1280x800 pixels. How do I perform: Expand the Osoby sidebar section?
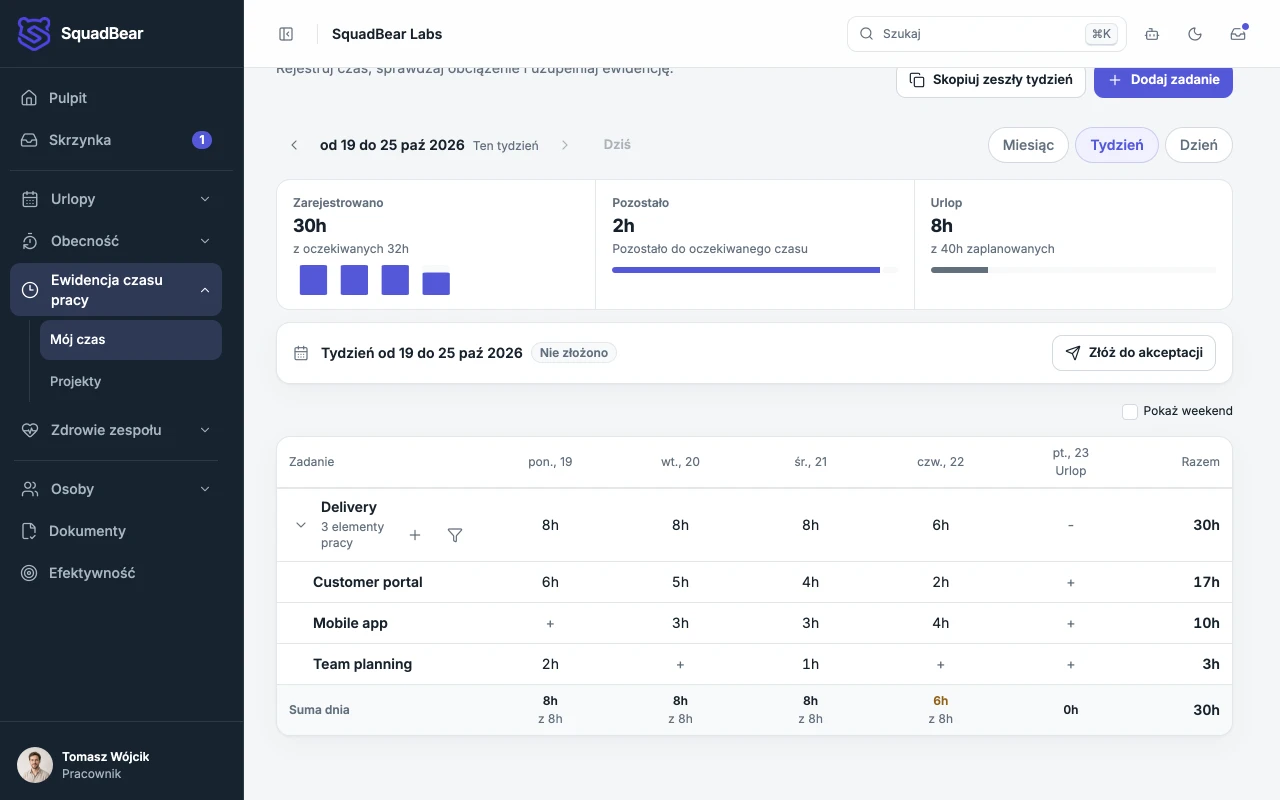[x=116, y=489]
